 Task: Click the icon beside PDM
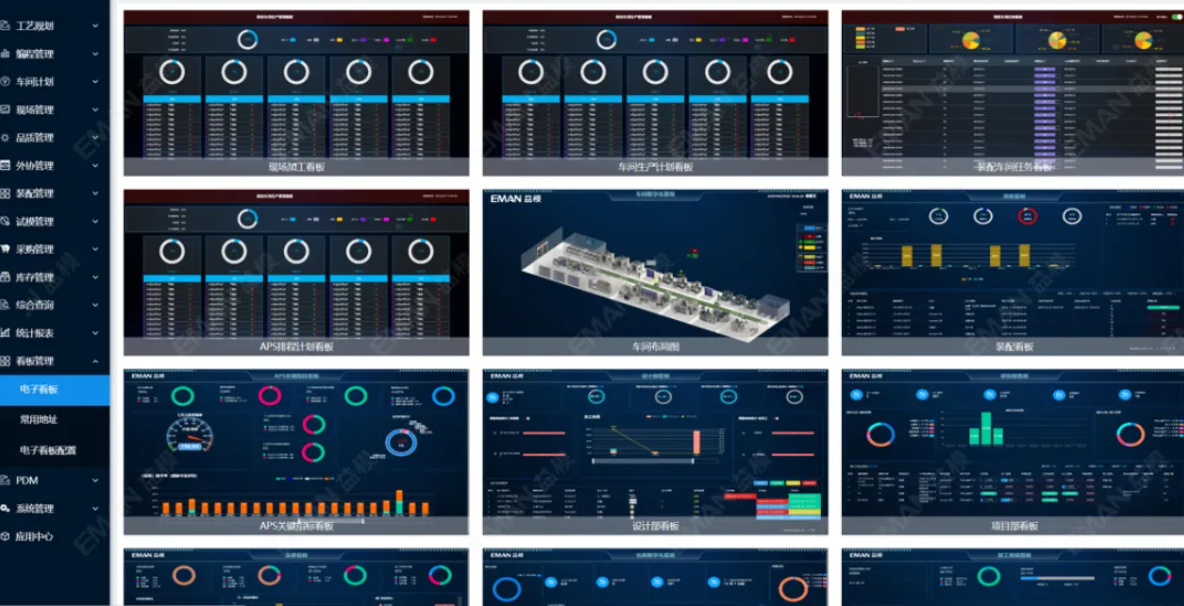point(5,480)
